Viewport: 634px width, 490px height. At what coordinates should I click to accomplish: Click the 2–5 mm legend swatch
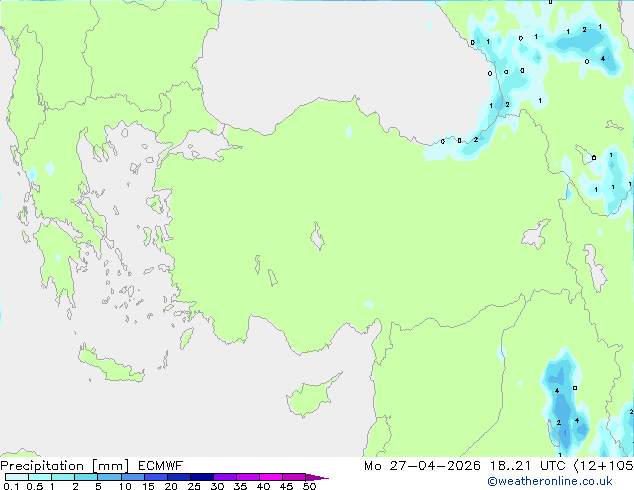click(x=86, y=477)
